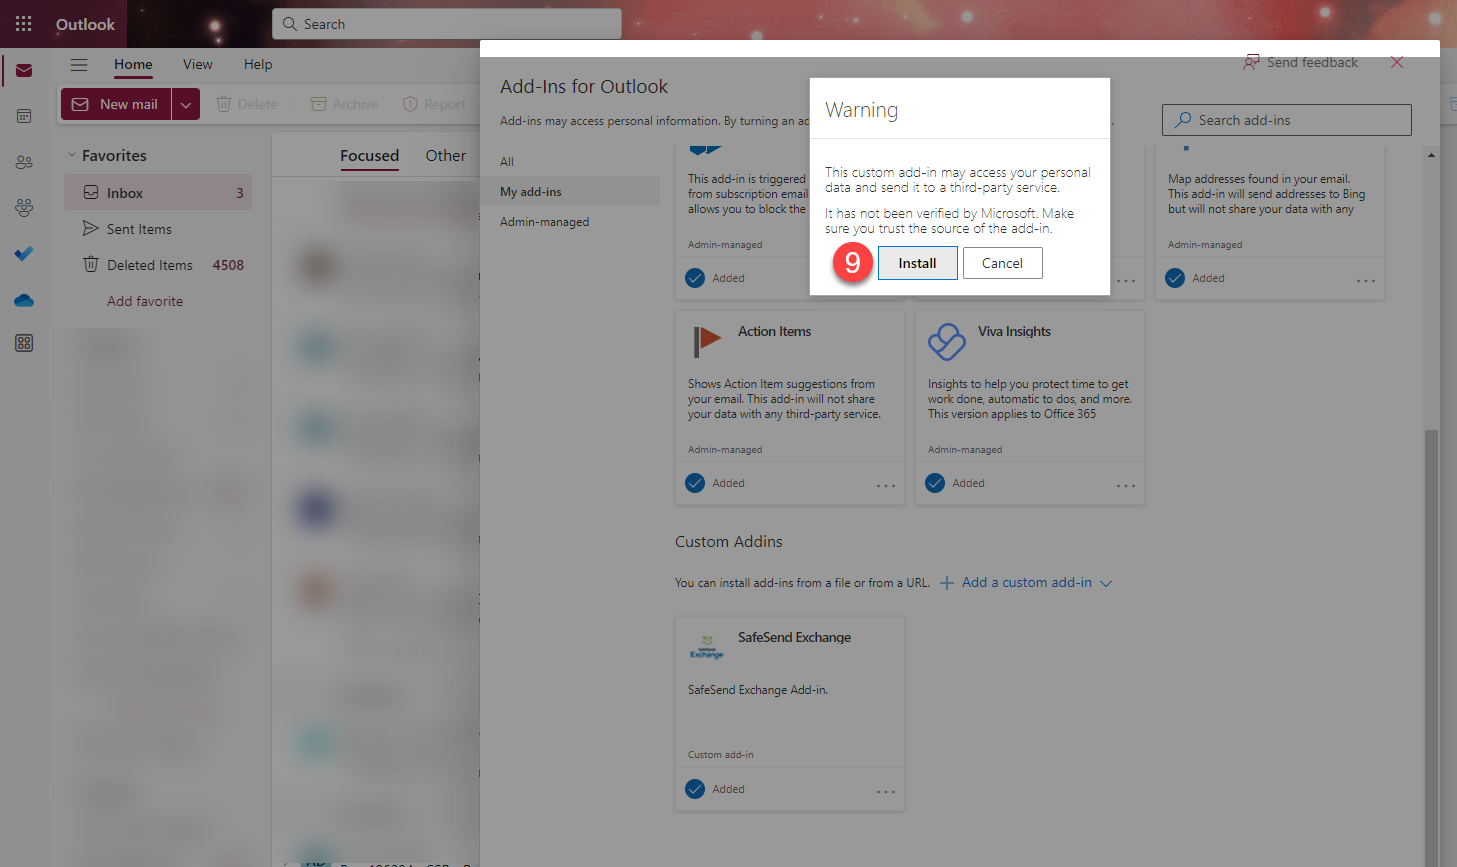Screen dimensions: 1457x867
Task: Toggle the hamburger navigation pane
Action: tap(79, 65)
